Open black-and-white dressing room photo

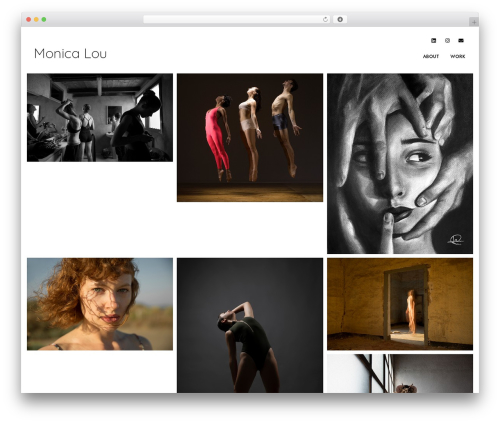[100, 118]
